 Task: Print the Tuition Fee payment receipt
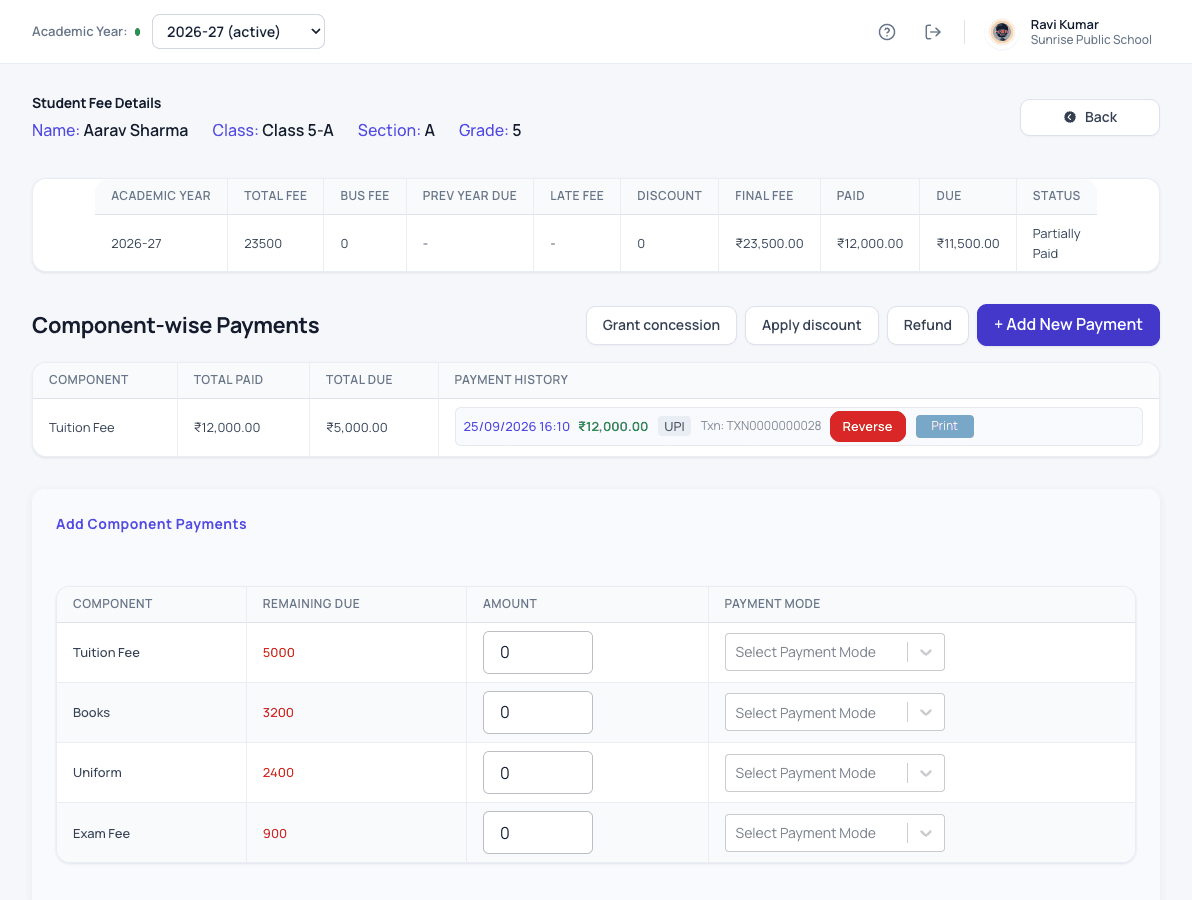click(x=944, y=426)
